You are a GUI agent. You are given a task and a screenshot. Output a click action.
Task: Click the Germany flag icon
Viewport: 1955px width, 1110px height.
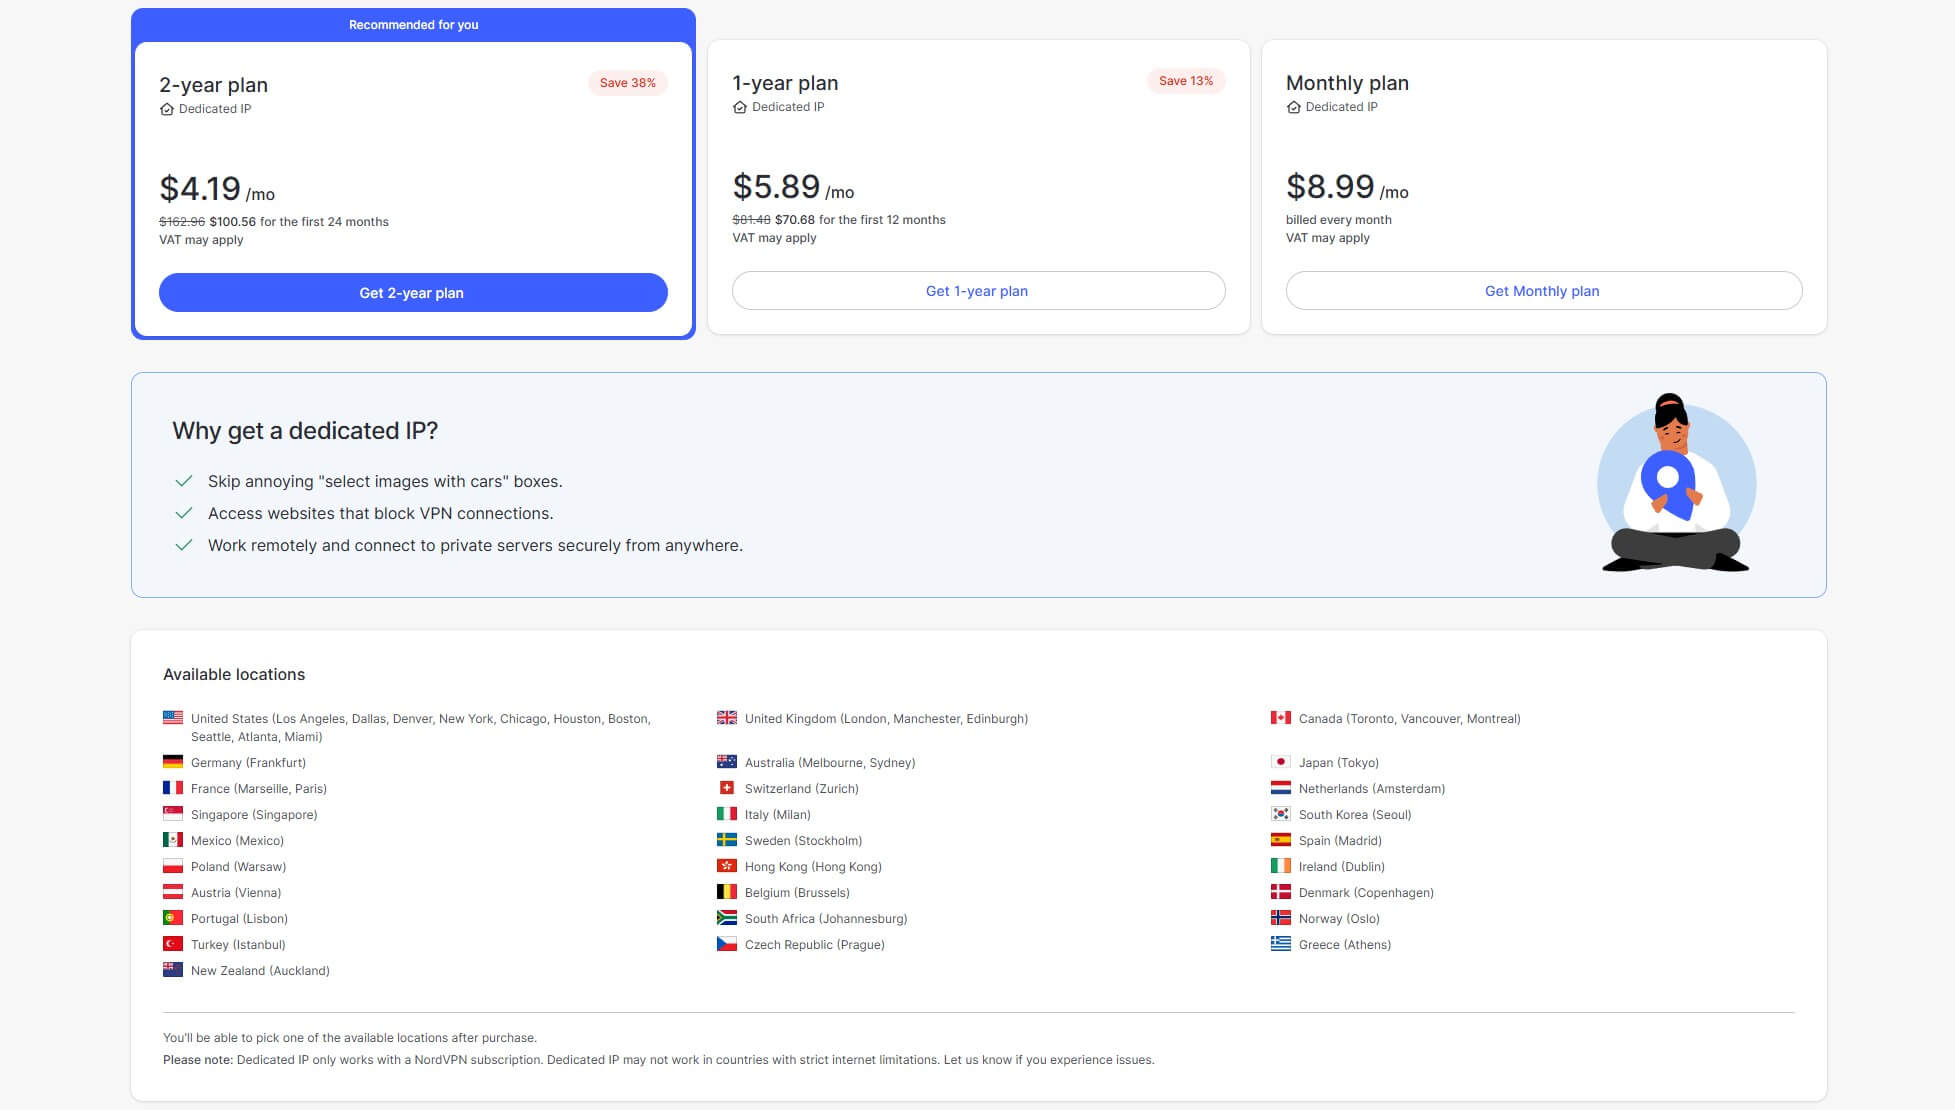pos(172,761)
